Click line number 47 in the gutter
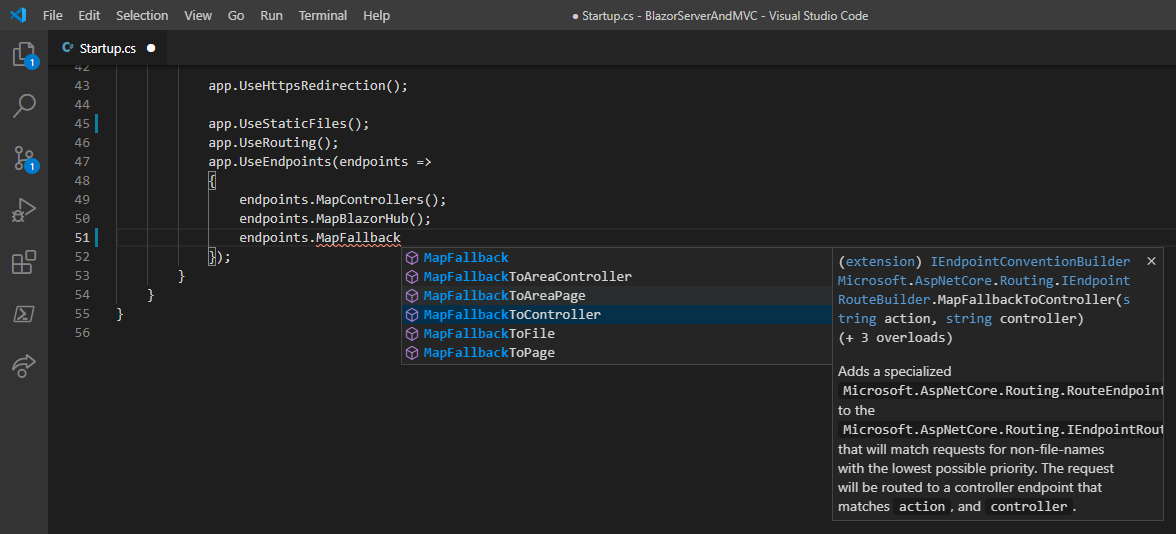Image resolution: width=1176 pixels, height=534 pixels. click(x=82, y=161)
